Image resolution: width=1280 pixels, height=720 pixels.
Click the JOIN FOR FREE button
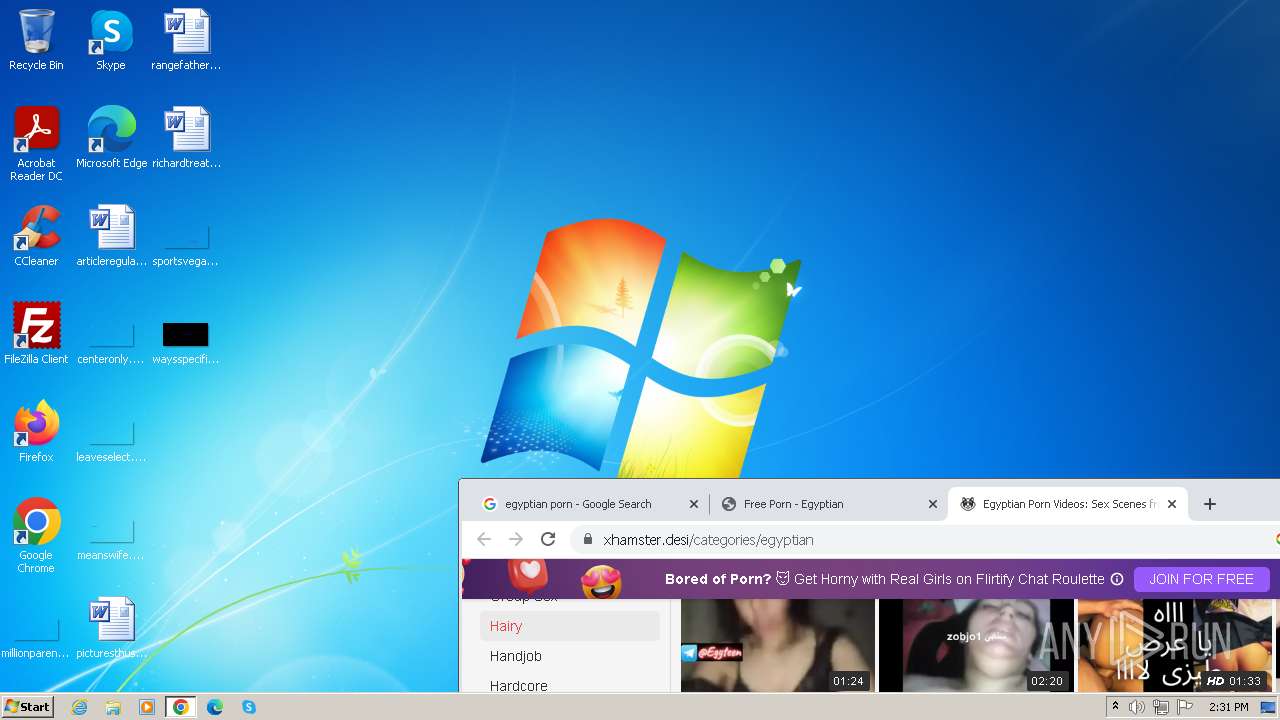(x=1201, y=579)
